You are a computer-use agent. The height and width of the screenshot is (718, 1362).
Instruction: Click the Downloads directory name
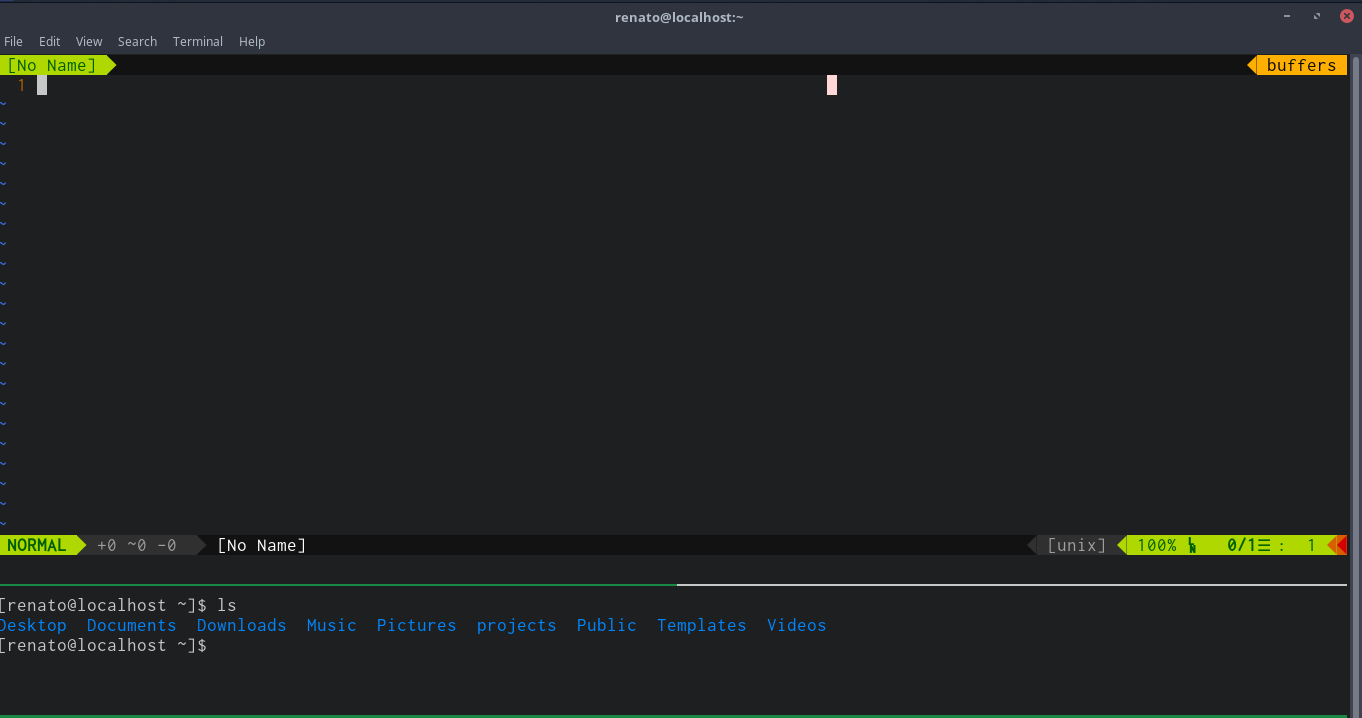click(x=241, y=625)
